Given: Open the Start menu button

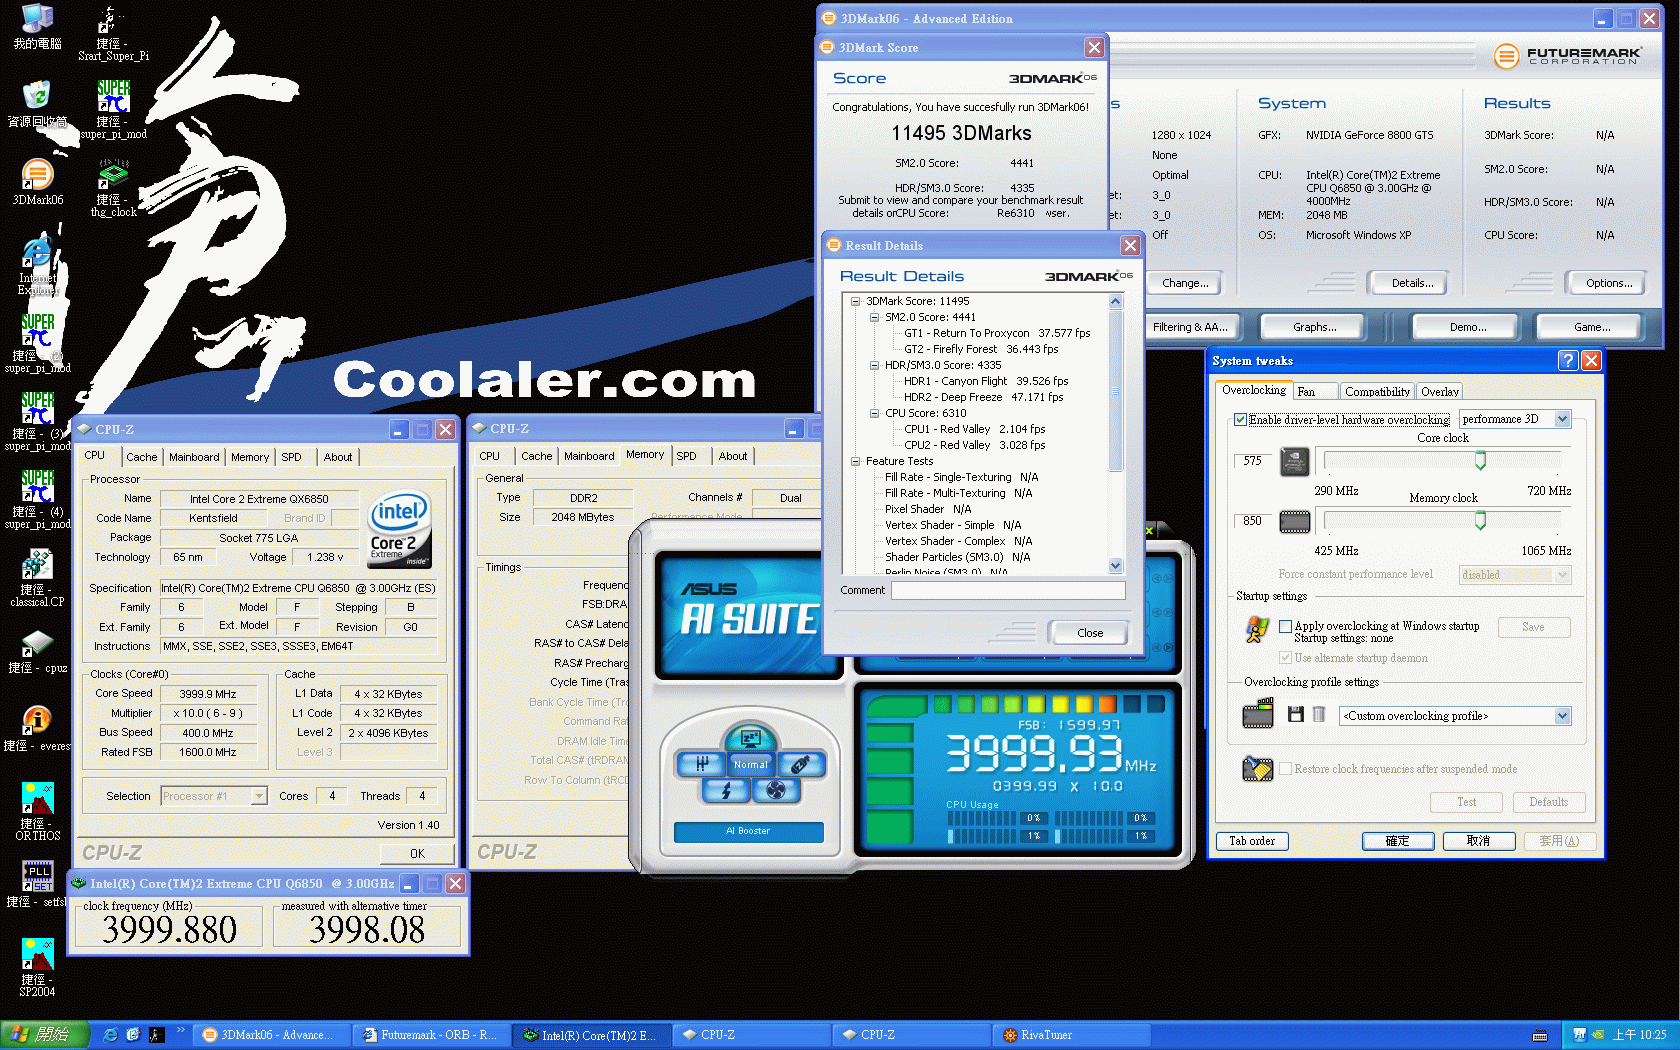Looking at the screenshot, I should click(x=45, y=1035).
